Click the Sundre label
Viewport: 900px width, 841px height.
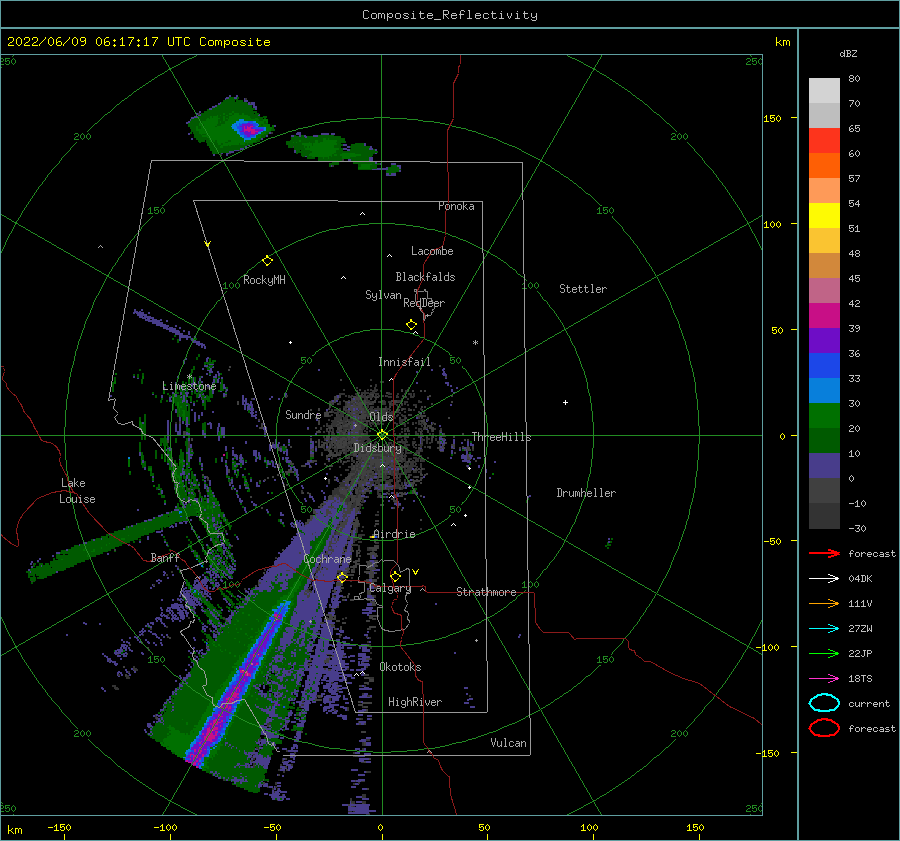click(303, 414)
